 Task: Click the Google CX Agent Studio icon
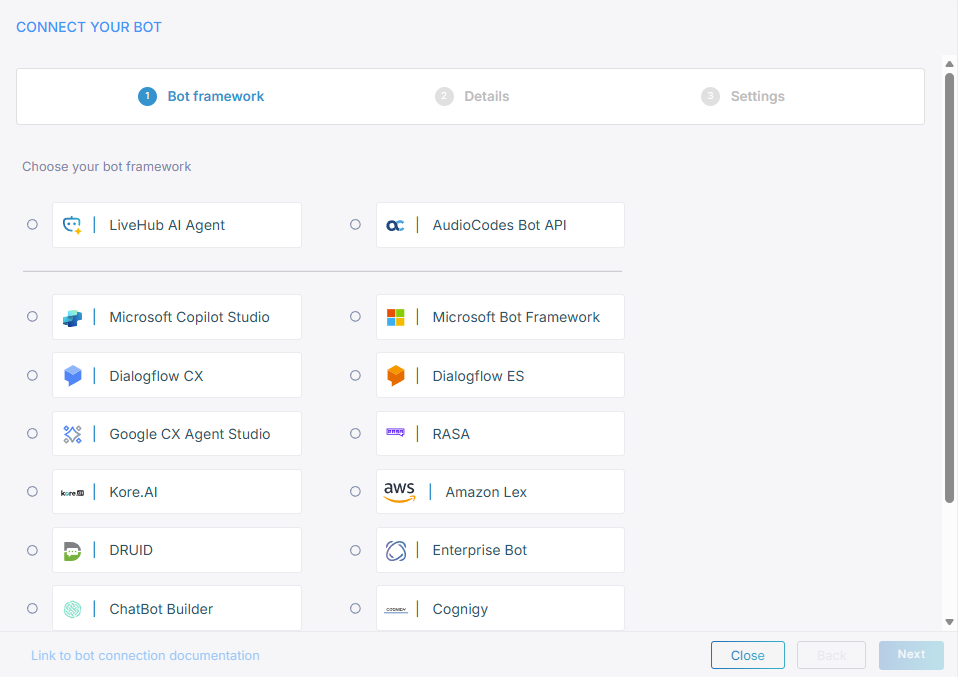coord(72,434)
